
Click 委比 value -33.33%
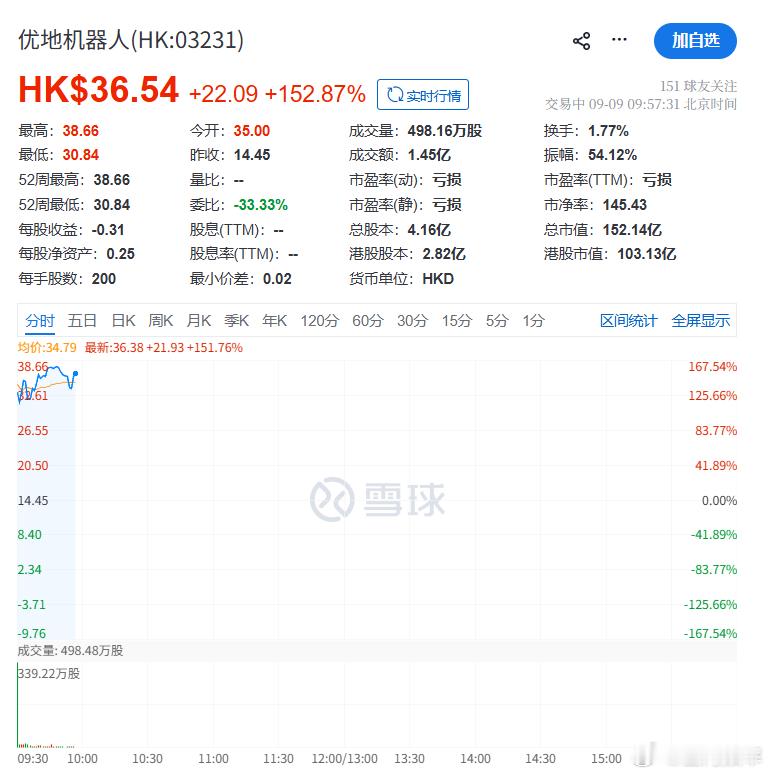[260, 205]
